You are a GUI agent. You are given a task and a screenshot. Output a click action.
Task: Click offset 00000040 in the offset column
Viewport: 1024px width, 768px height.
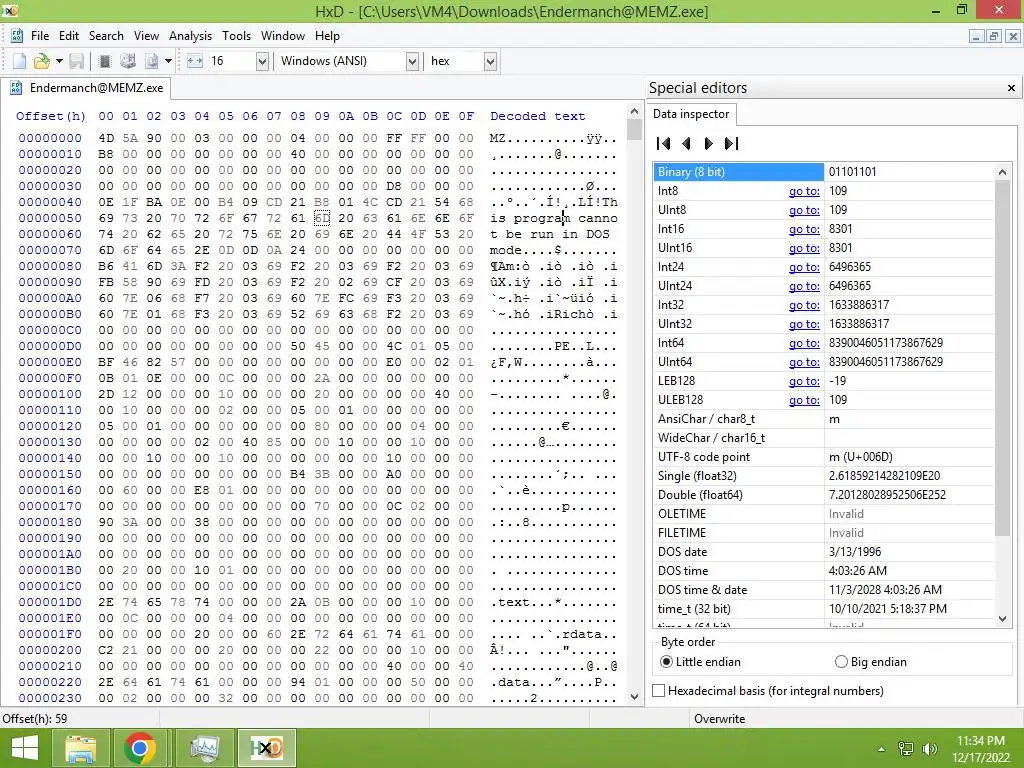[50, 202]
